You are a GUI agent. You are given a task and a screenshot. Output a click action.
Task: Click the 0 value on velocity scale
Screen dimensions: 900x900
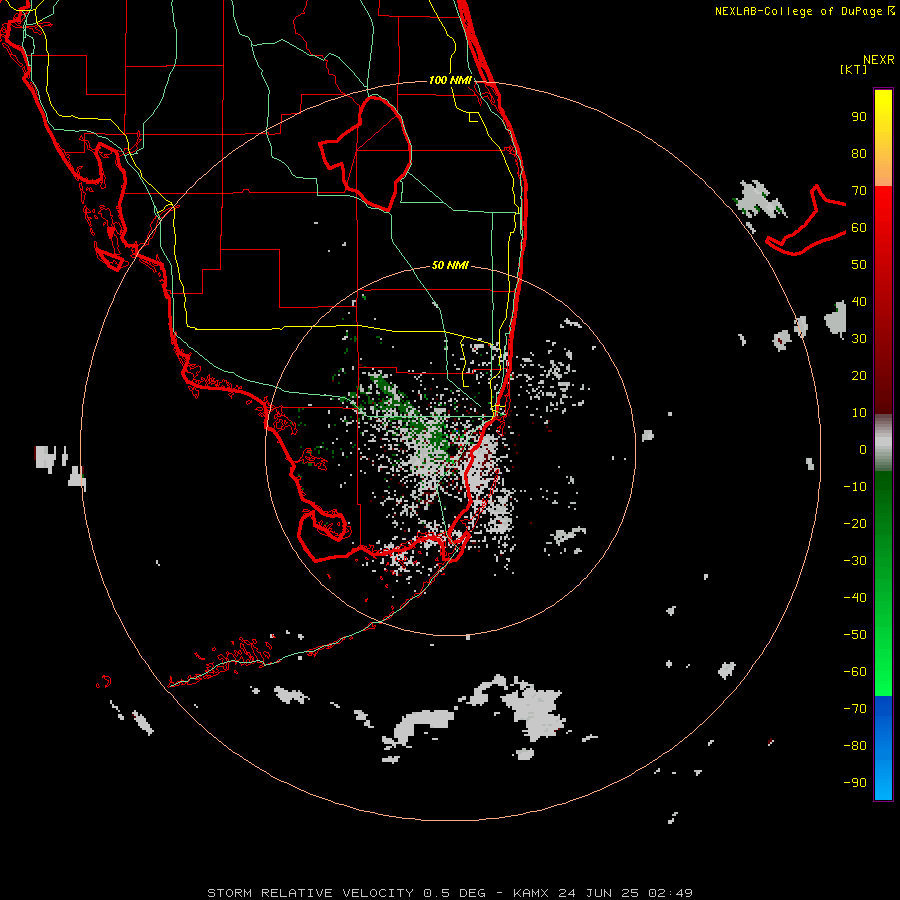coord(863,450)
